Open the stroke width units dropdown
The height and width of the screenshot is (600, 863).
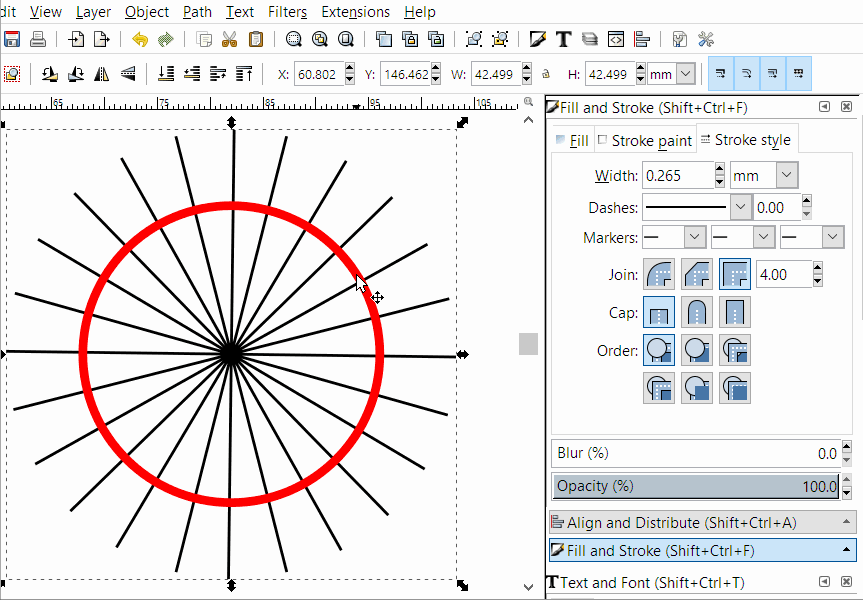(x=785, y=175)
